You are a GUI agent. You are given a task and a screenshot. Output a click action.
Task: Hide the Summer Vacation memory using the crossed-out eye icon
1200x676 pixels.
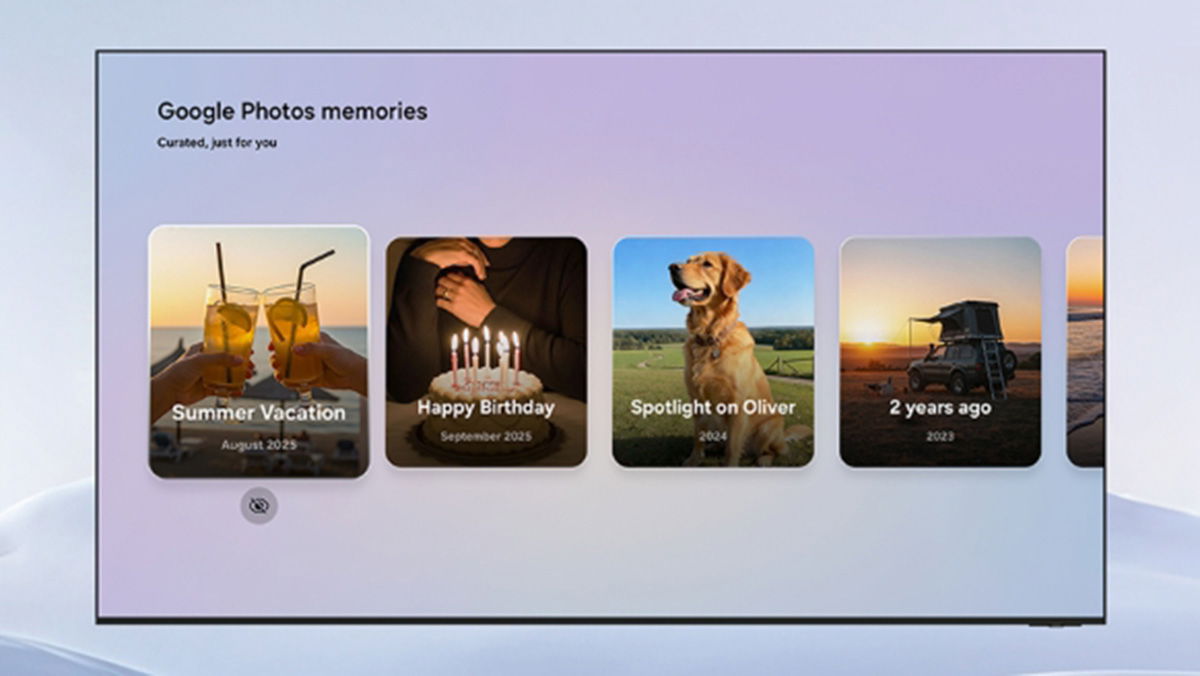point(259,506)
